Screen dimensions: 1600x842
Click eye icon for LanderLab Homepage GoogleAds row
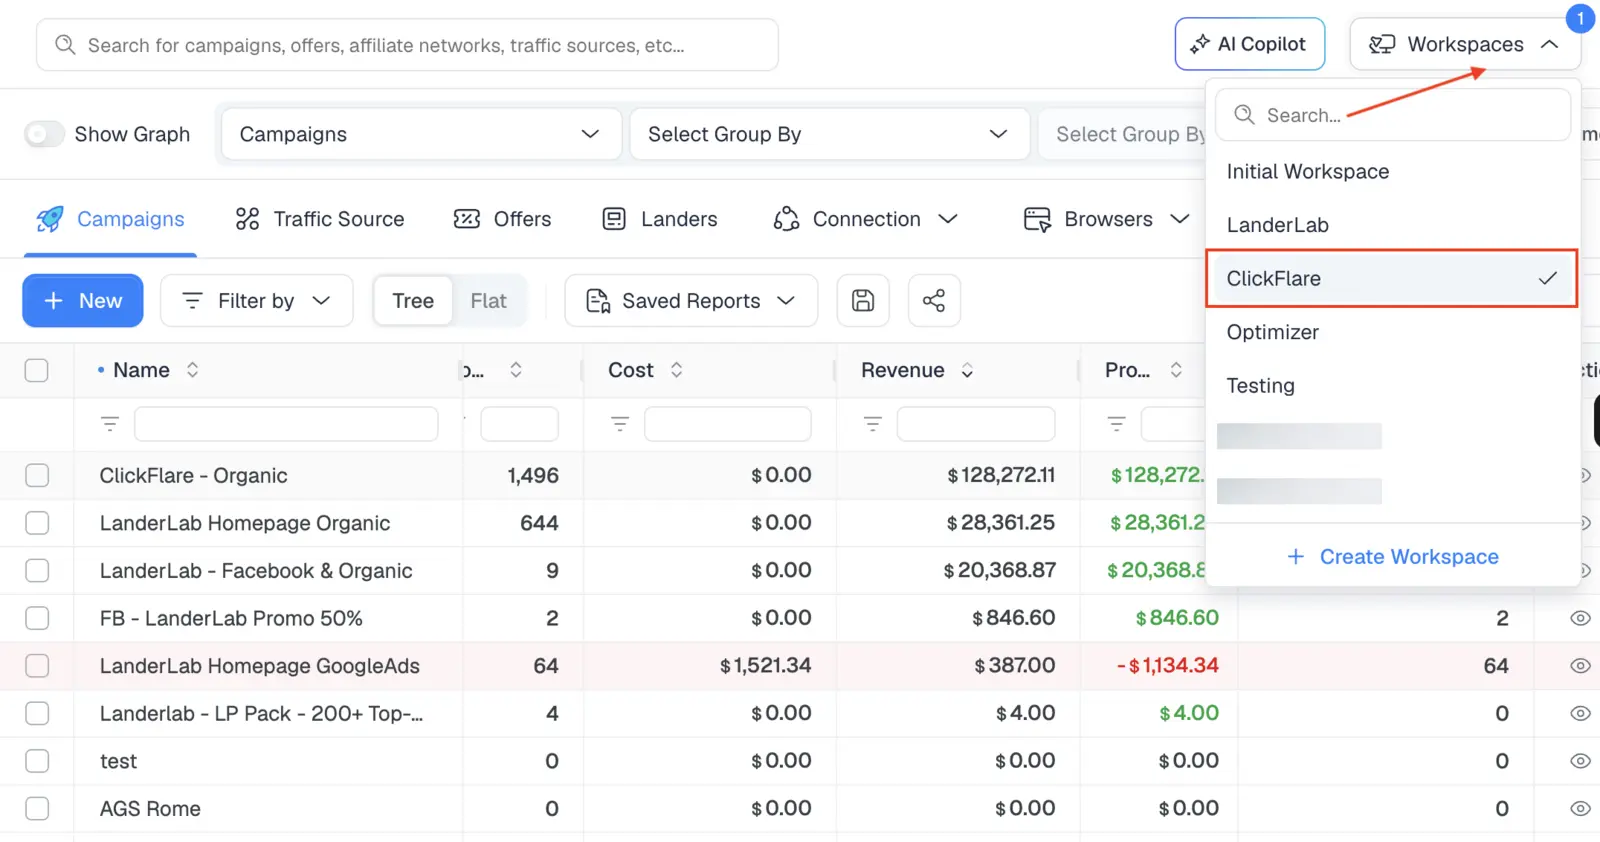click(x=1580, y=666)
